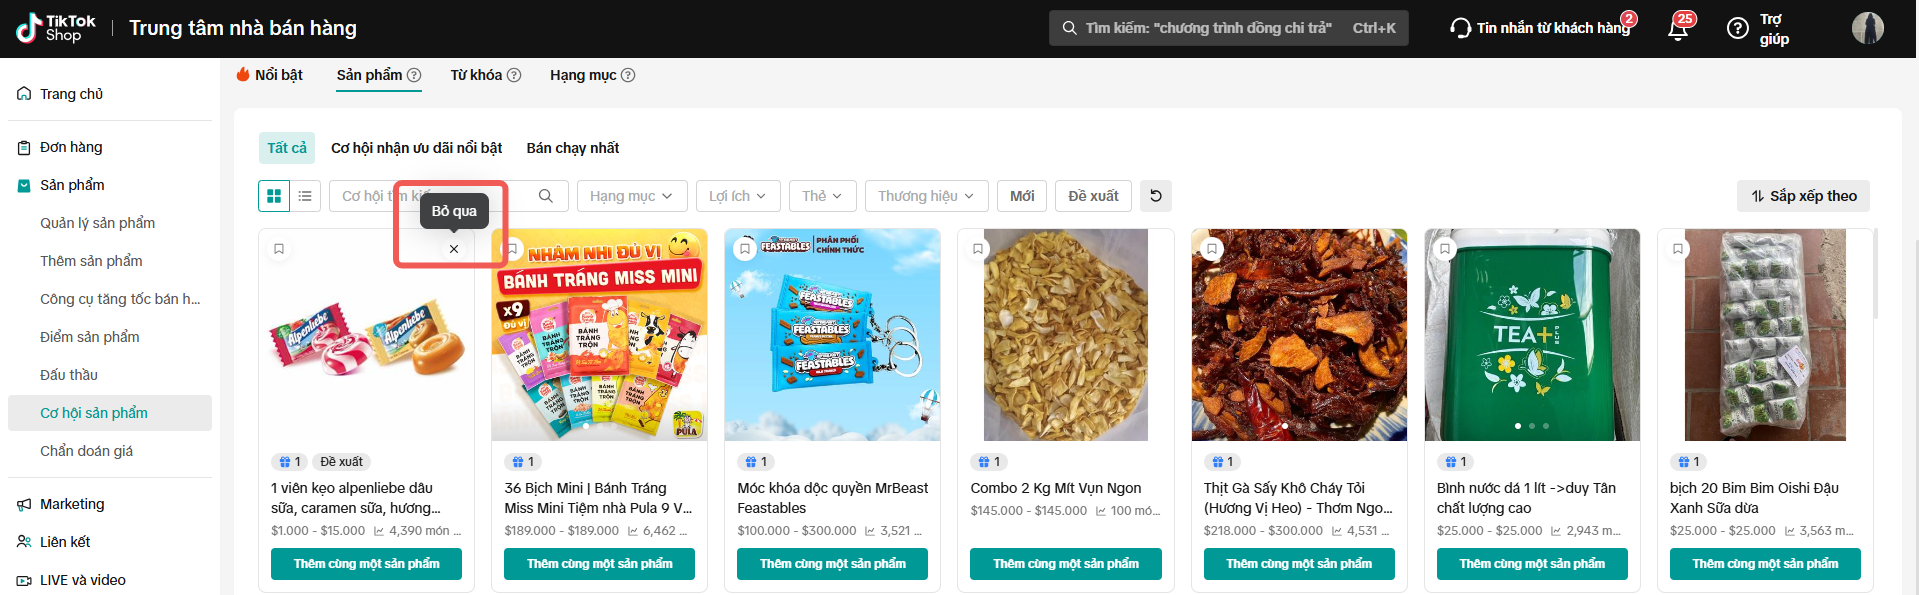Open the Trợ giúp help icon

(x=1738, y=29)
